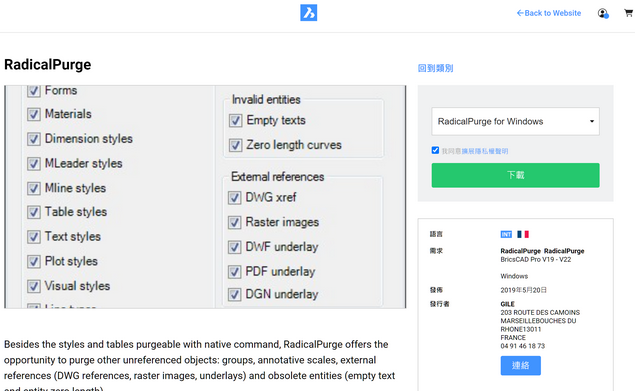Click the green 下載 download button
The image size is (635, 391).
click(x=516, y=175)
